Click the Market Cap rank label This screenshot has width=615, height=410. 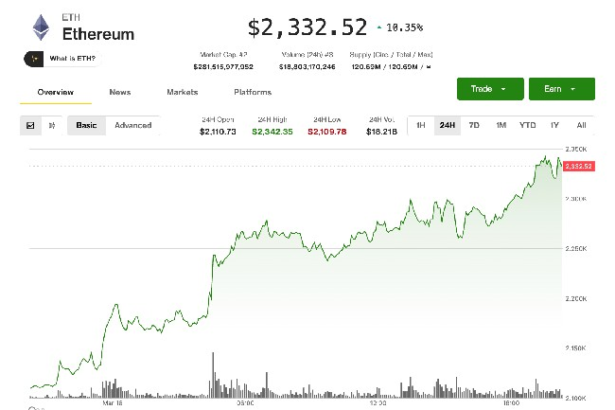[223, 56]
